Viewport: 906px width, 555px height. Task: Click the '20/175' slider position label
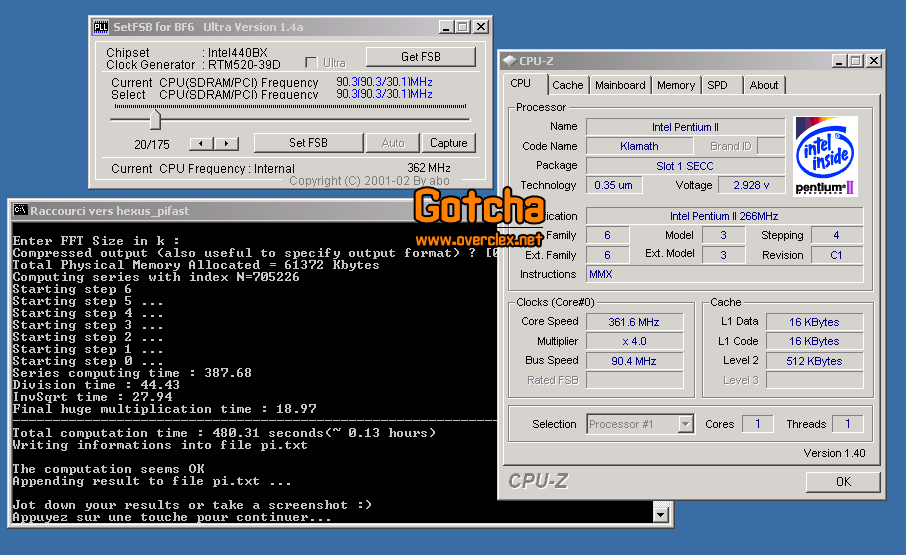pos(152,144)
